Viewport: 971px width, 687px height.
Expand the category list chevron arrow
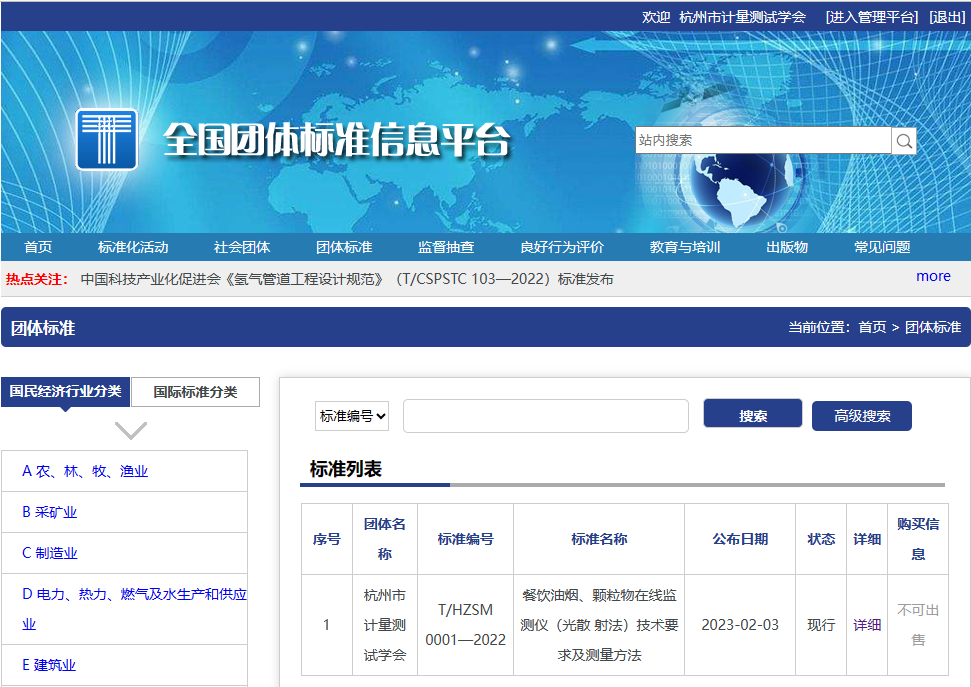(x=131, y=431)
